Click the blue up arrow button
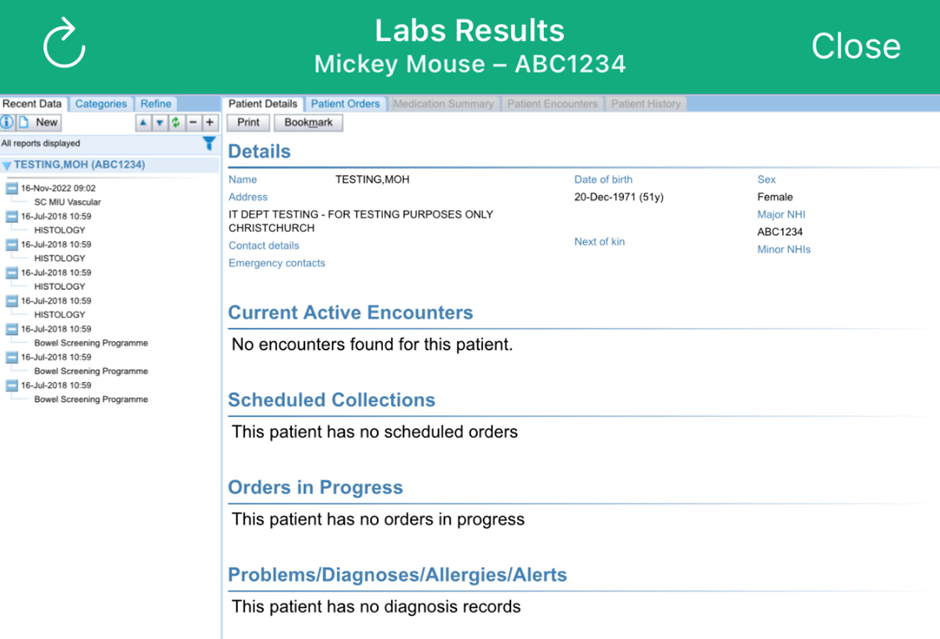This screenshot has height=639, width=940. 143,123
